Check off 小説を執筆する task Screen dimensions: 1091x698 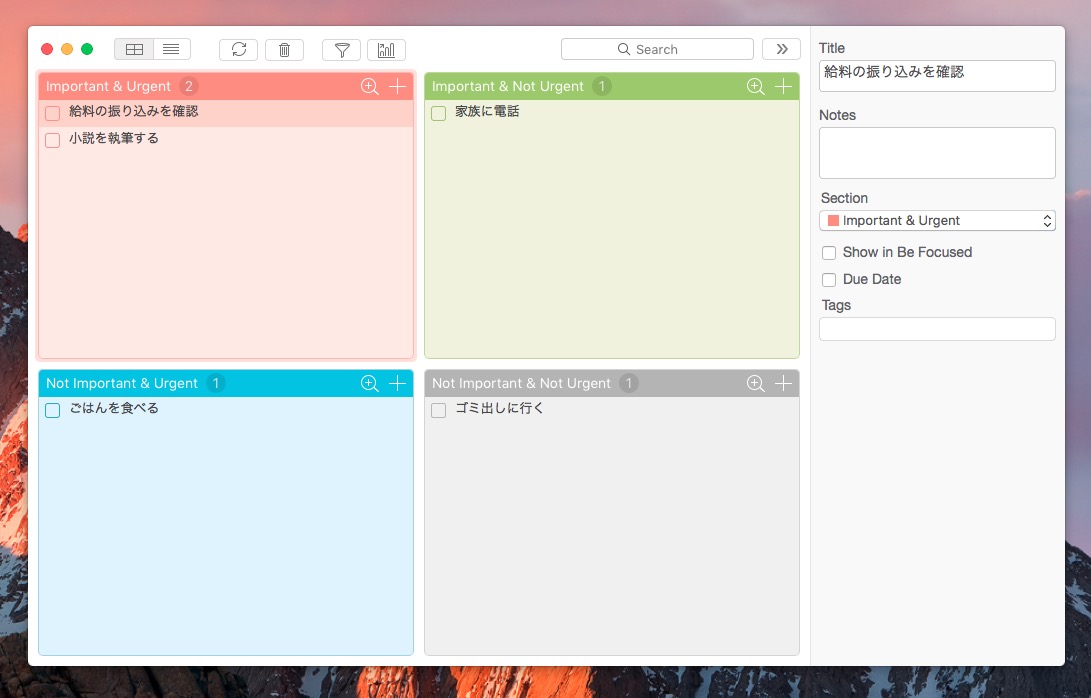tap(52, 140)
